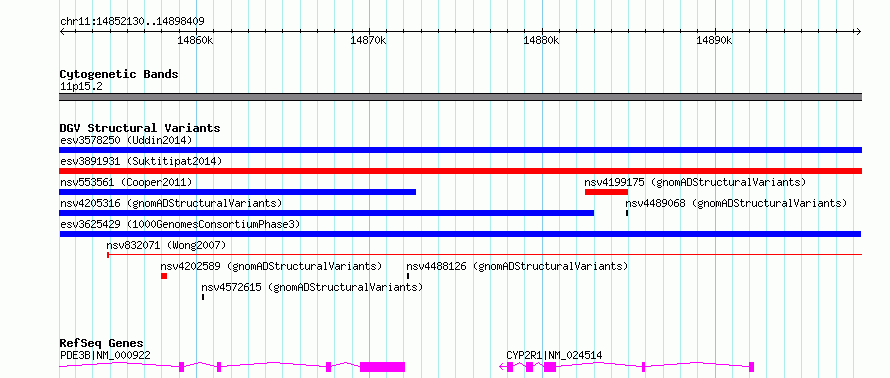
Task: Click the nsv4489068 small black marker
Action: [x=627, y=213]
